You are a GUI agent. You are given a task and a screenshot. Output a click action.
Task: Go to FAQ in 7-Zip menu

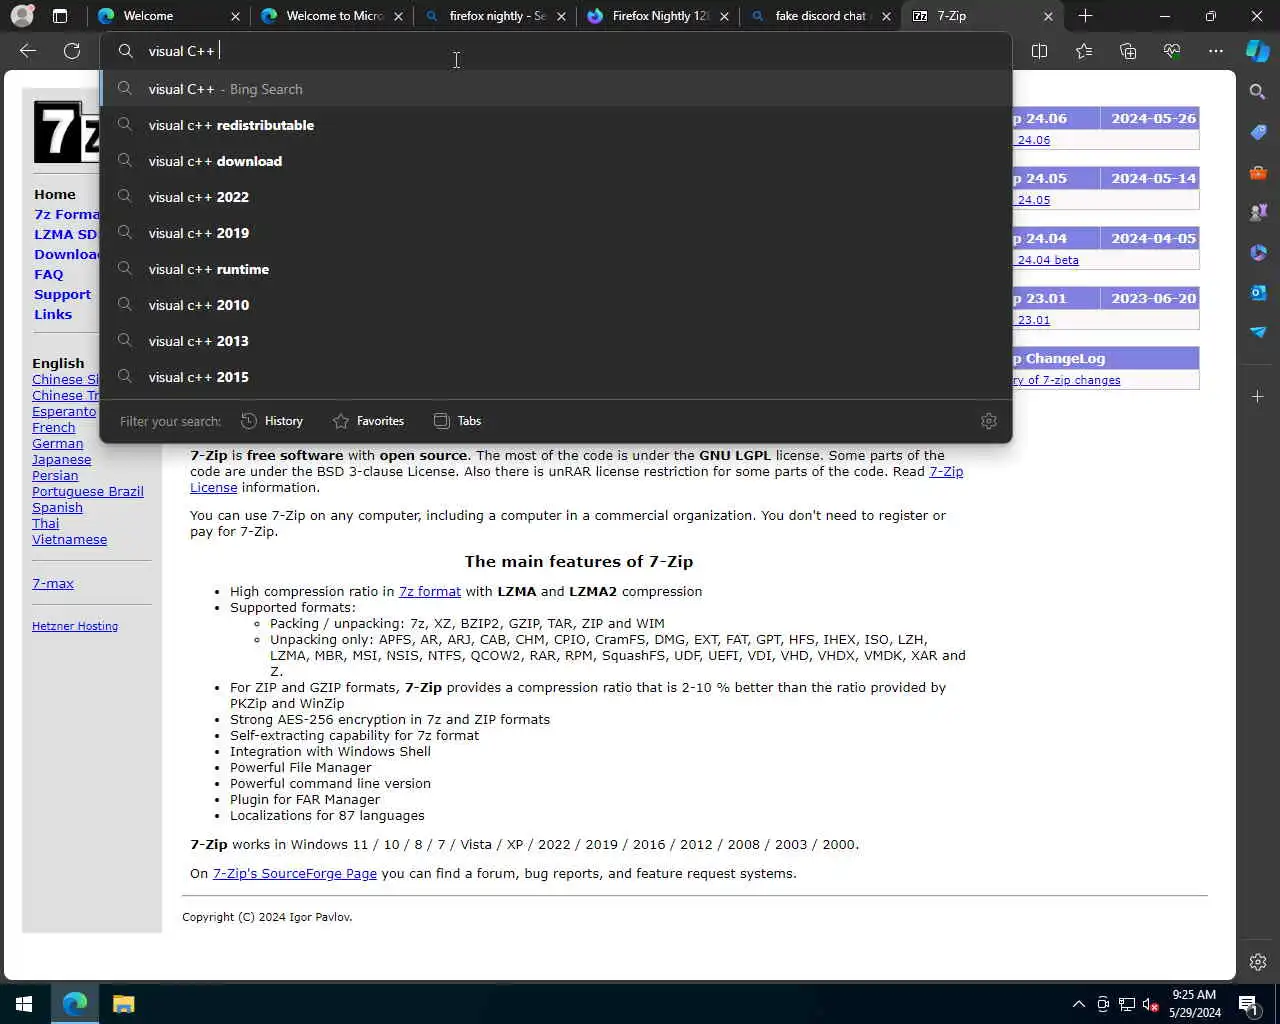point(48,274)
